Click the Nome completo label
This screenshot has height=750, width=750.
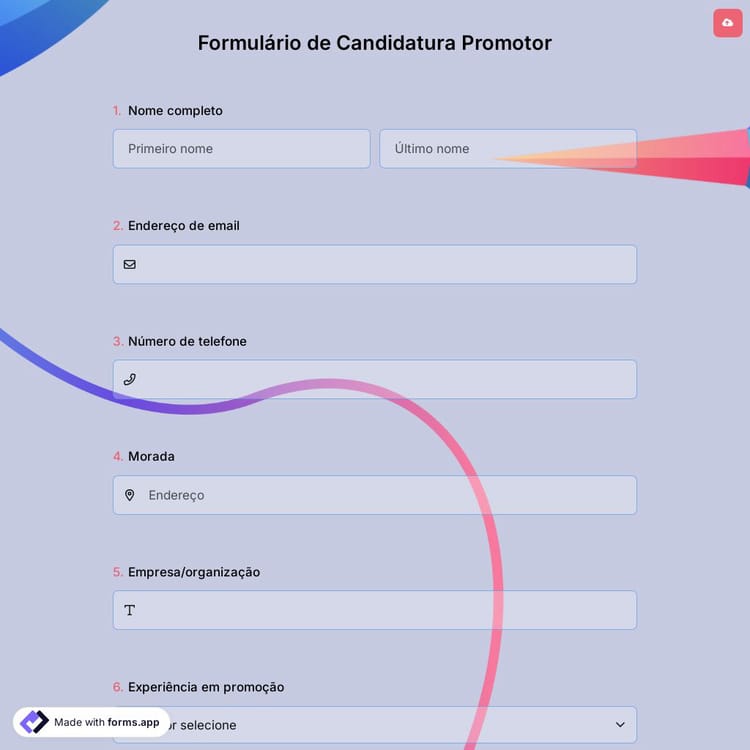(x=175, y=111)
